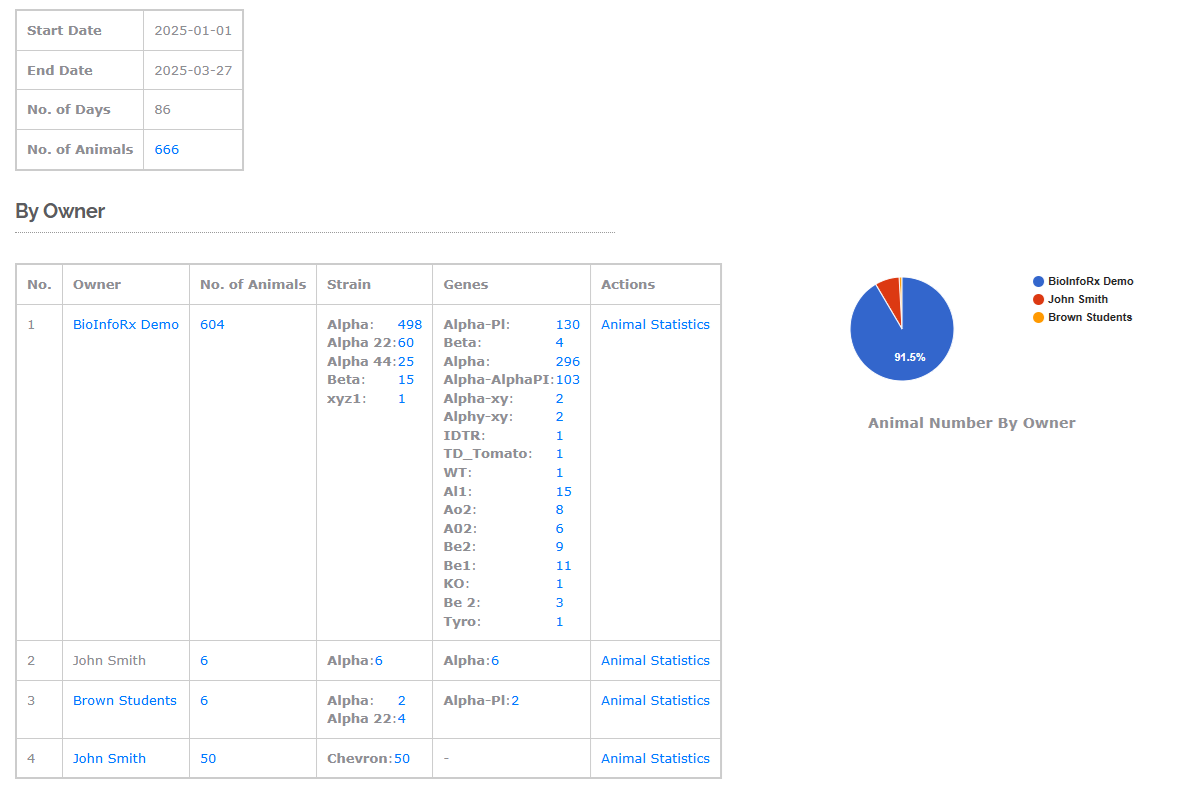
Task: Click the By Owner section heading
Action: tap(60, 211)
